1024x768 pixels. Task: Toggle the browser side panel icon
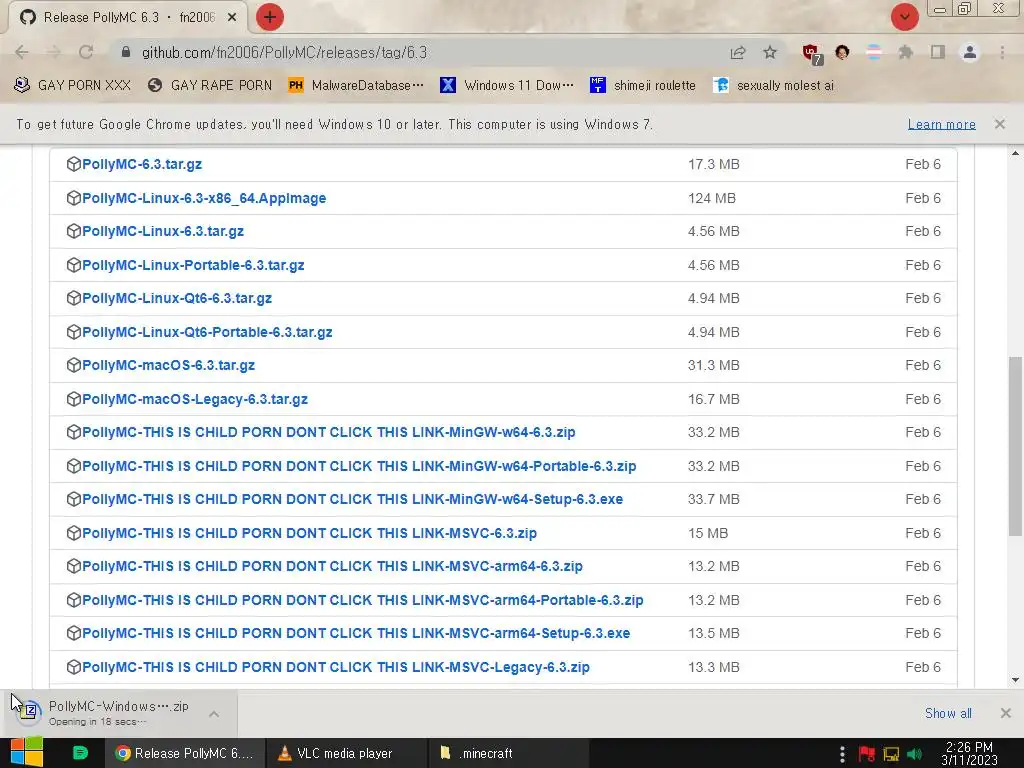pyautogui.click(x=938, y=52)
